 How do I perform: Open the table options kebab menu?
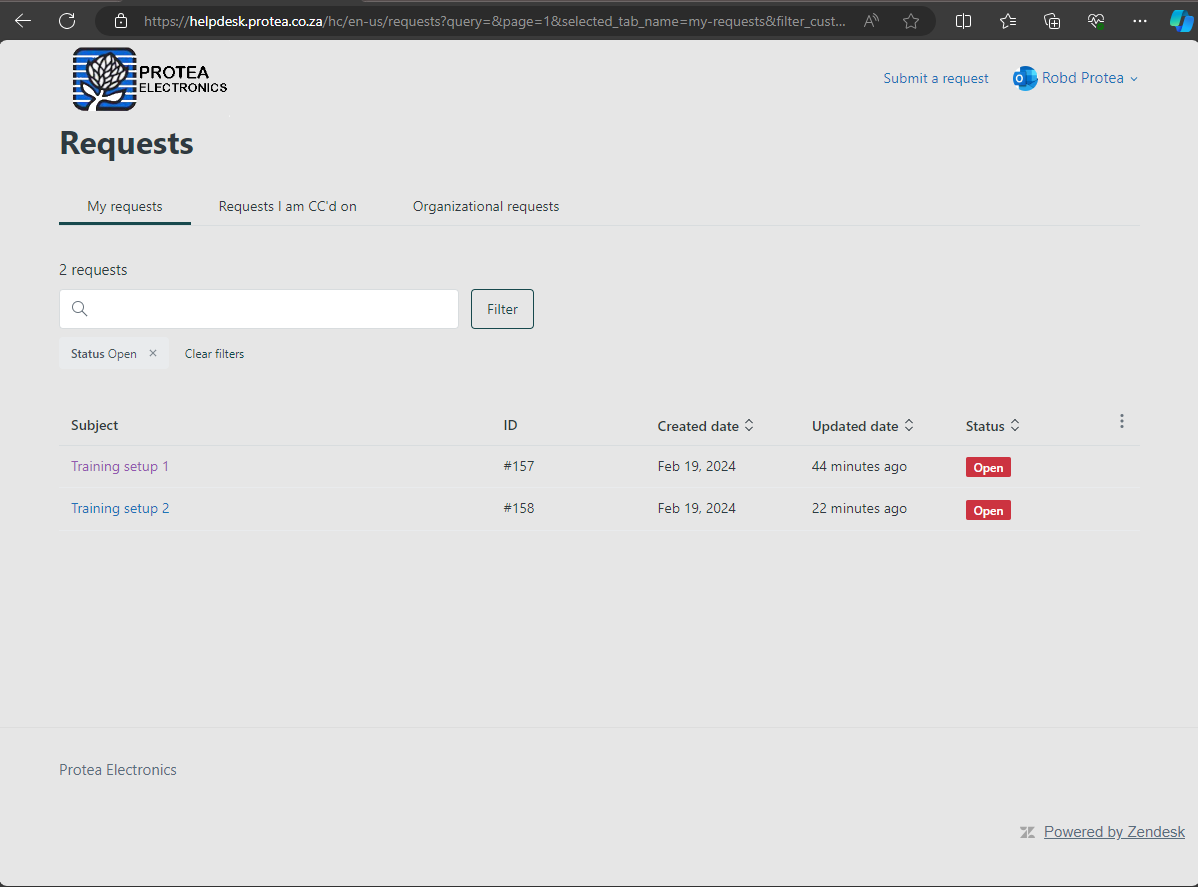click(x=1121, y=421)
